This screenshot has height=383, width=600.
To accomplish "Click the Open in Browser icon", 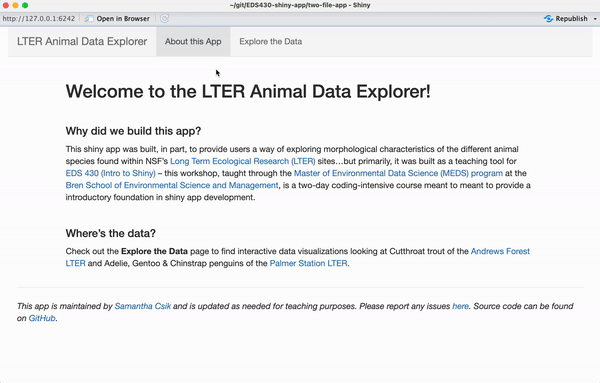I will pyautogui.click(x=89, y=18).
